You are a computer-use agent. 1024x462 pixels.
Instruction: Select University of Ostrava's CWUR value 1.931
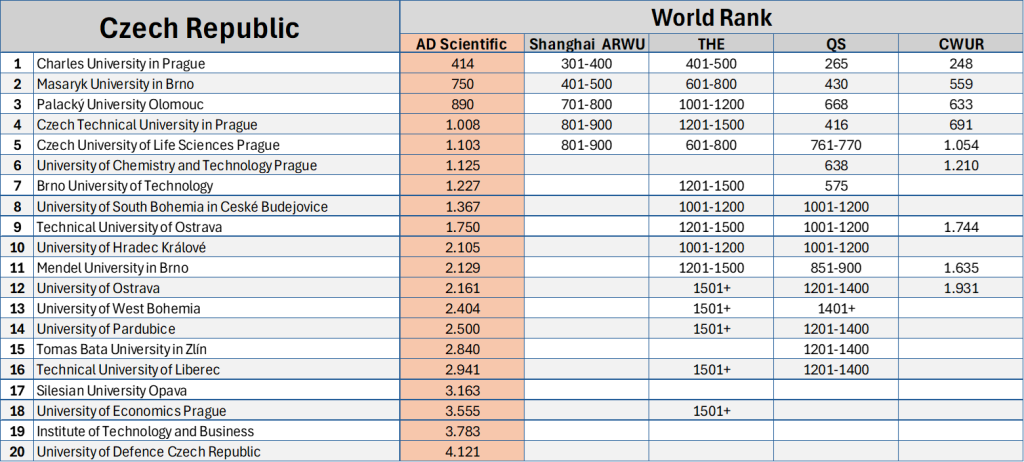(960, 288)
